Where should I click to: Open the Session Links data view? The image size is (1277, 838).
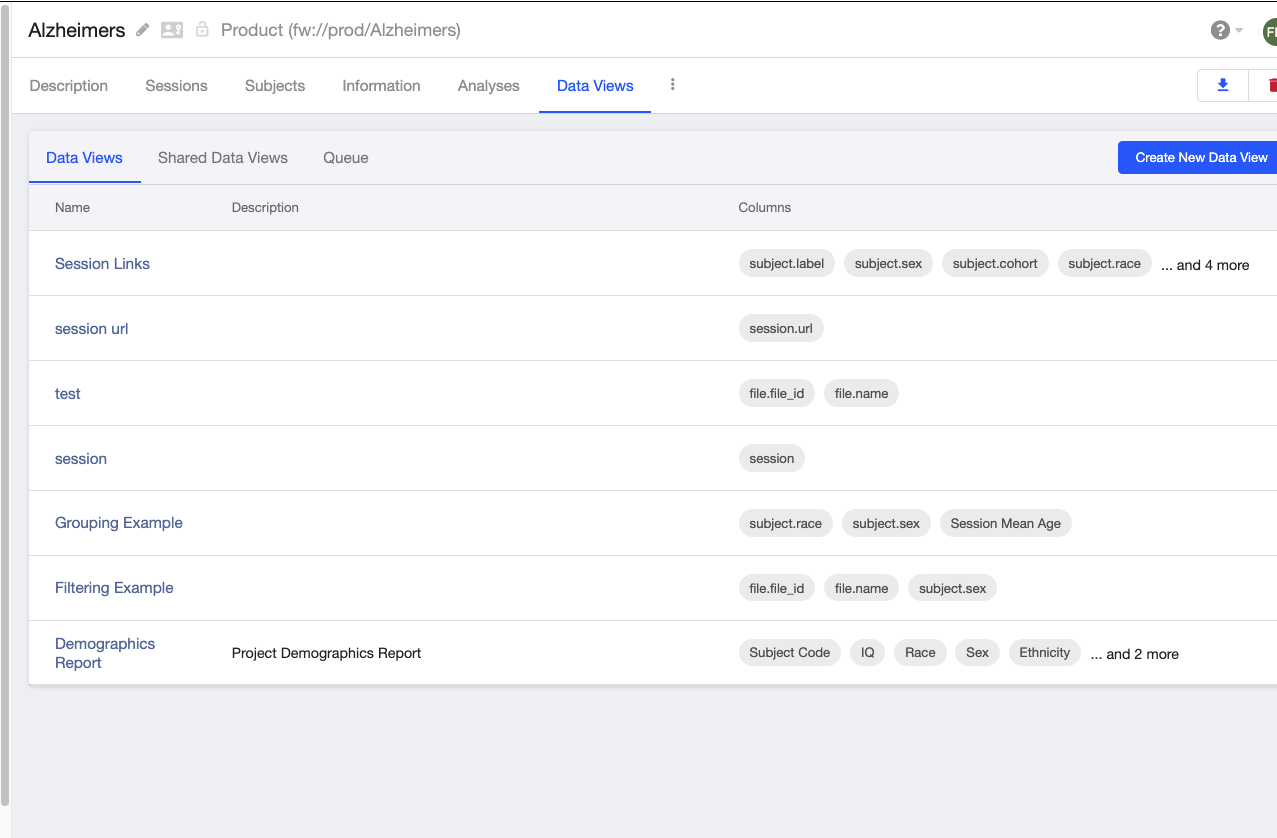pyautogui.click(x=102, y=263)
